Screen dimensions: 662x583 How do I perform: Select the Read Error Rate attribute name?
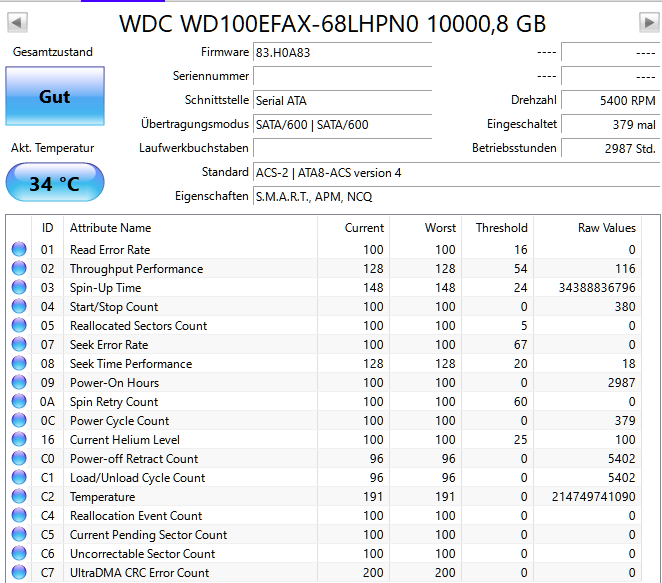(x=110, y=250)
